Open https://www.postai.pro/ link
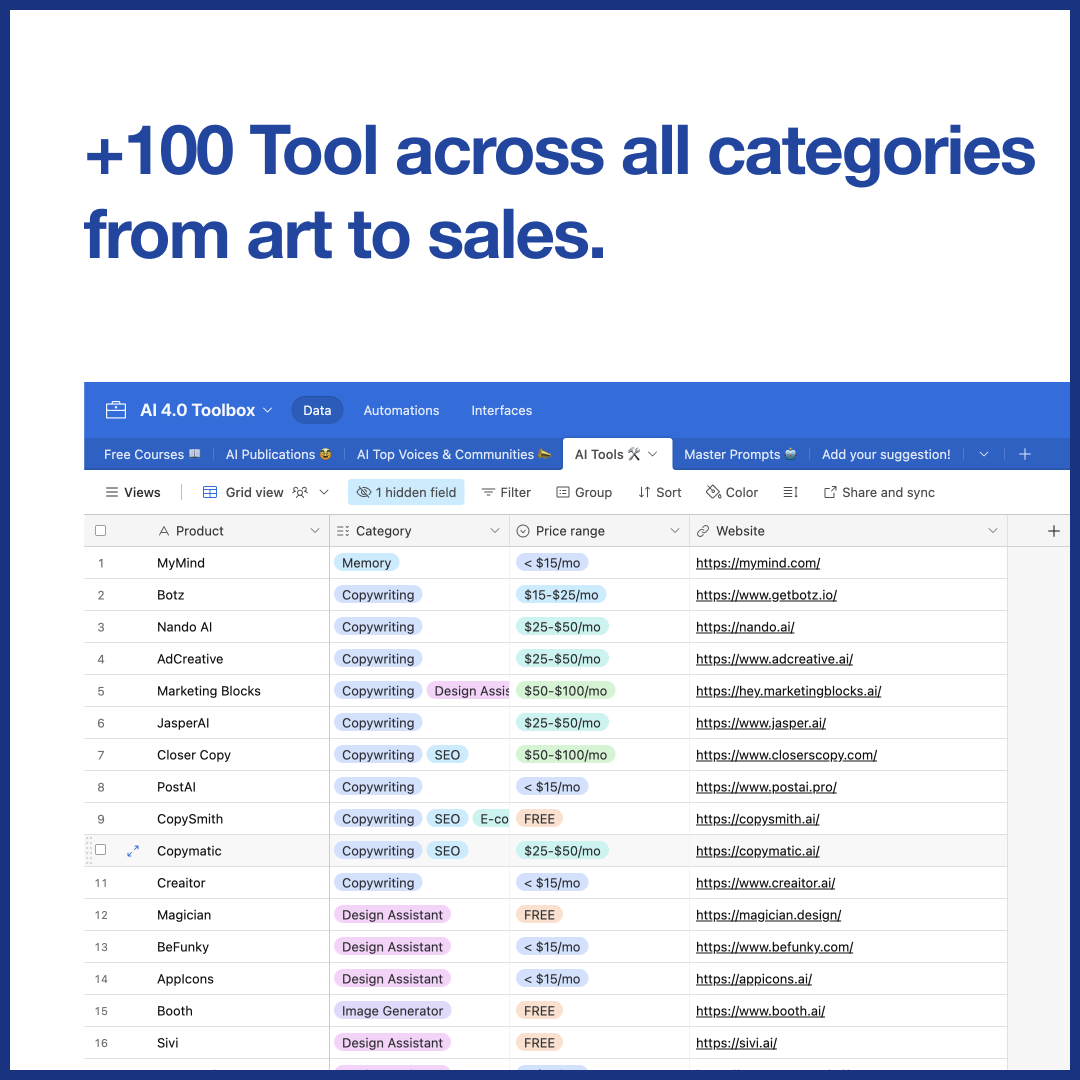 [766, 787]
